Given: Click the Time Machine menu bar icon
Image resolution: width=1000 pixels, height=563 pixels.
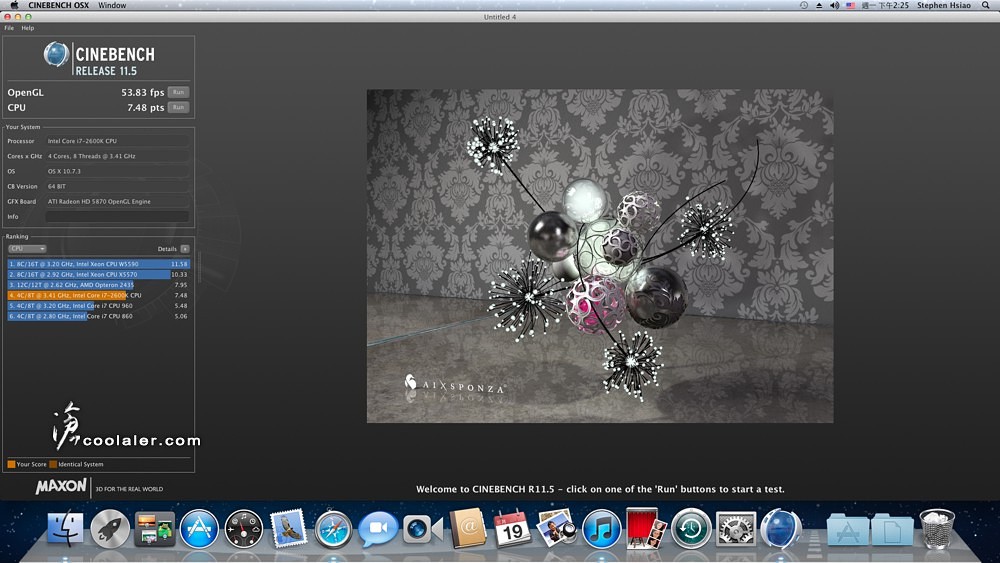Looking at the screenshot, I should (x=804, y=5).
